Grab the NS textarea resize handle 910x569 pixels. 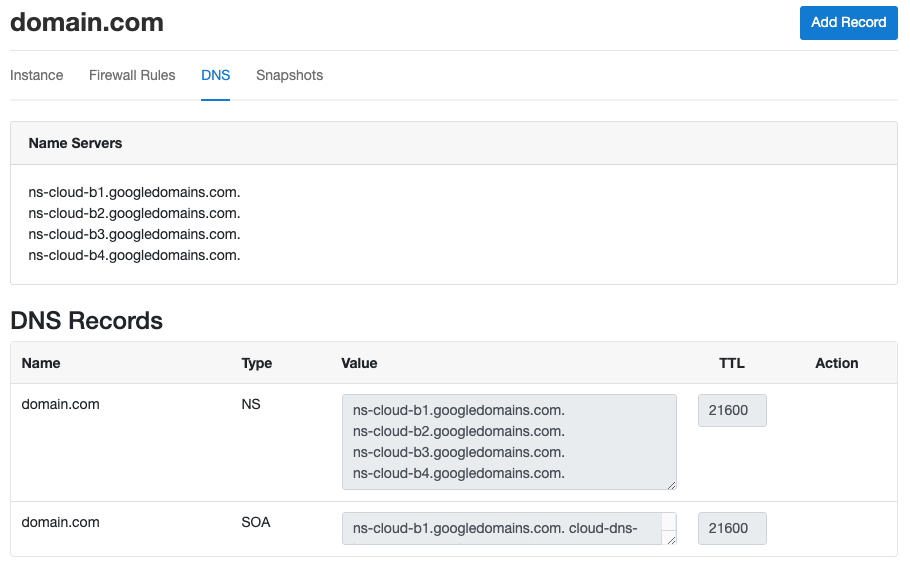click(x=671, y=485)
